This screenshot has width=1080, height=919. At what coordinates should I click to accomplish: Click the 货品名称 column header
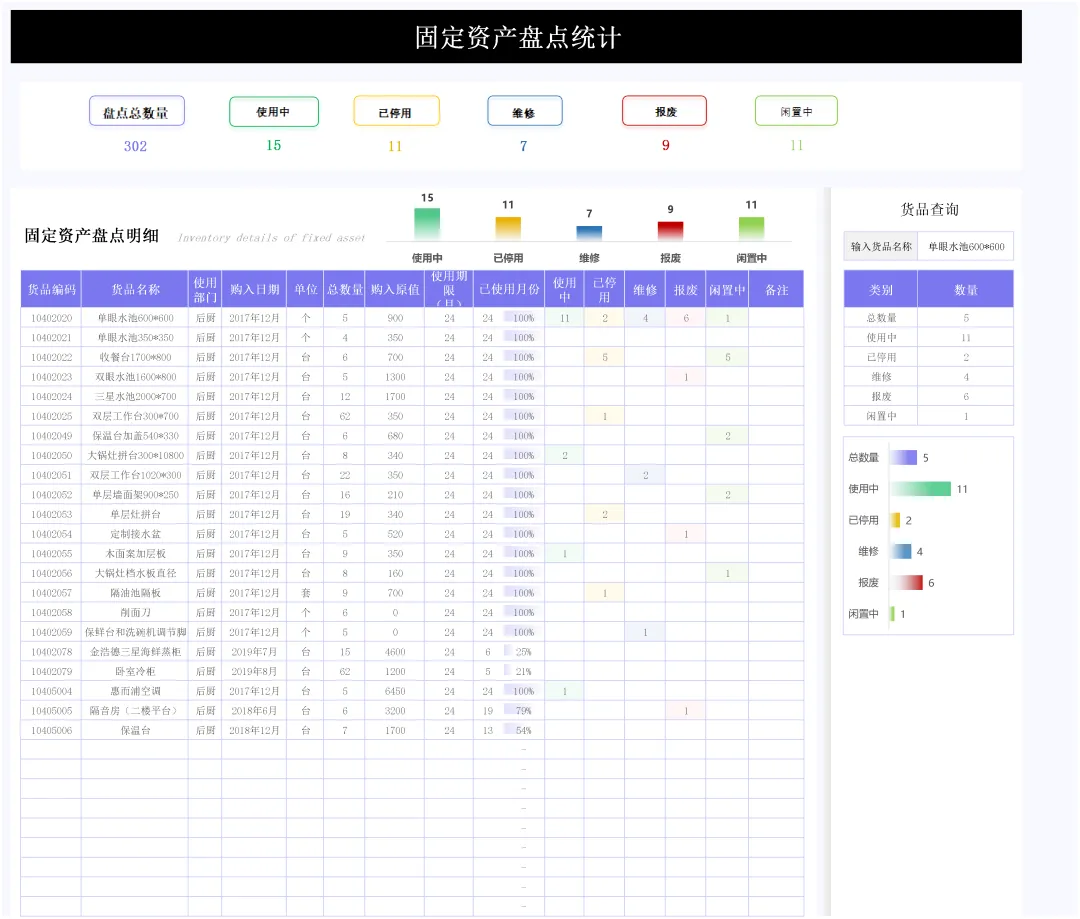click(135, 289)
